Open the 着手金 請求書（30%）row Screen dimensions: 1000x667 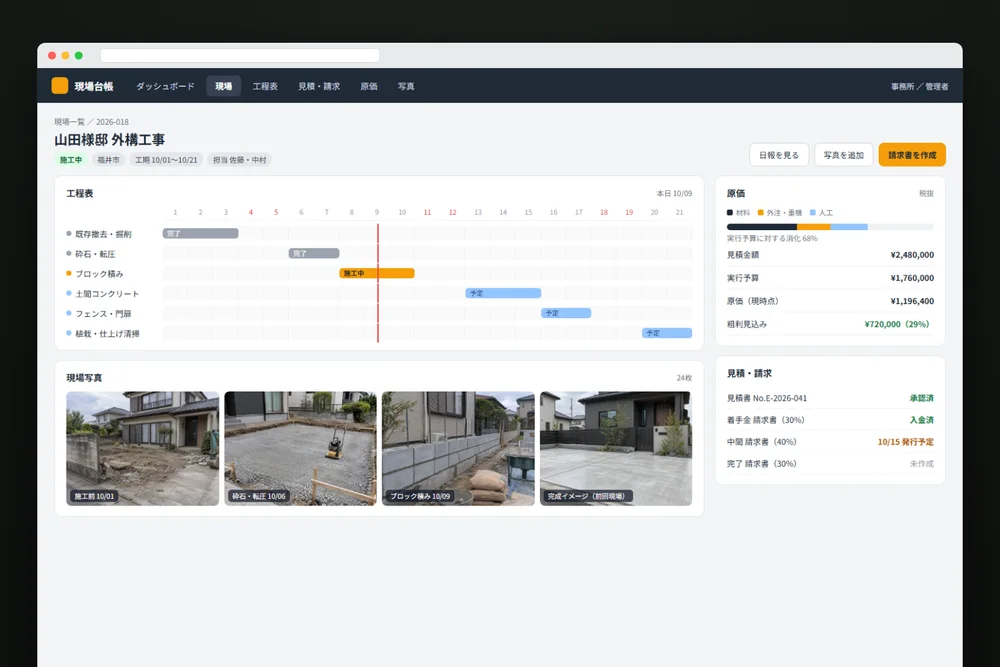tap(830, 420)
